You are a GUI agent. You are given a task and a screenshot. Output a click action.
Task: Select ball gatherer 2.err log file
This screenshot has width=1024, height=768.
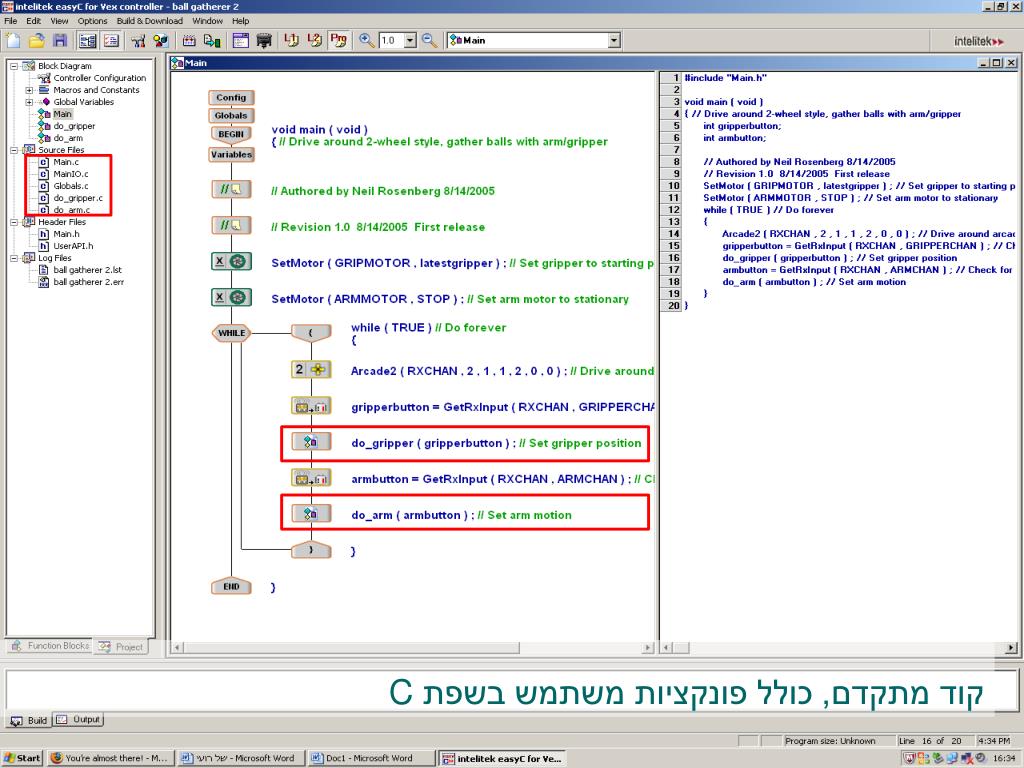tap(88, 282)
